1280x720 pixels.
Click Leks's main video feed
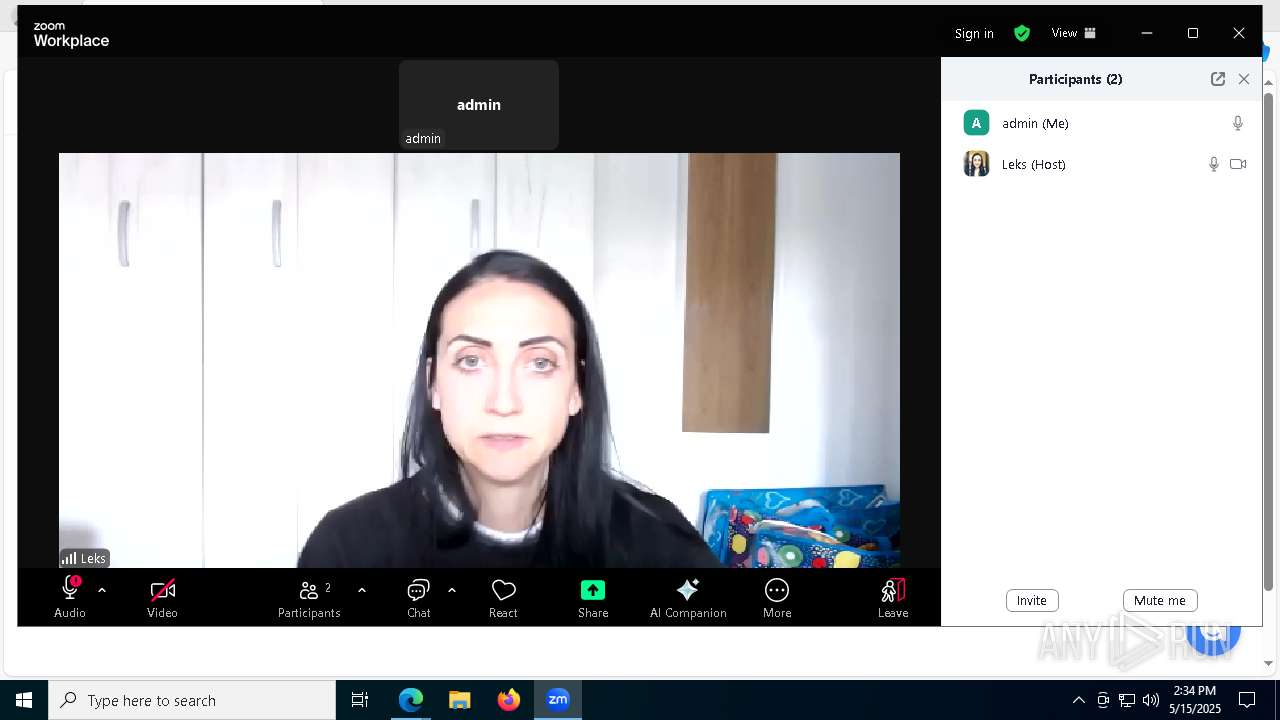pos(479,360)
